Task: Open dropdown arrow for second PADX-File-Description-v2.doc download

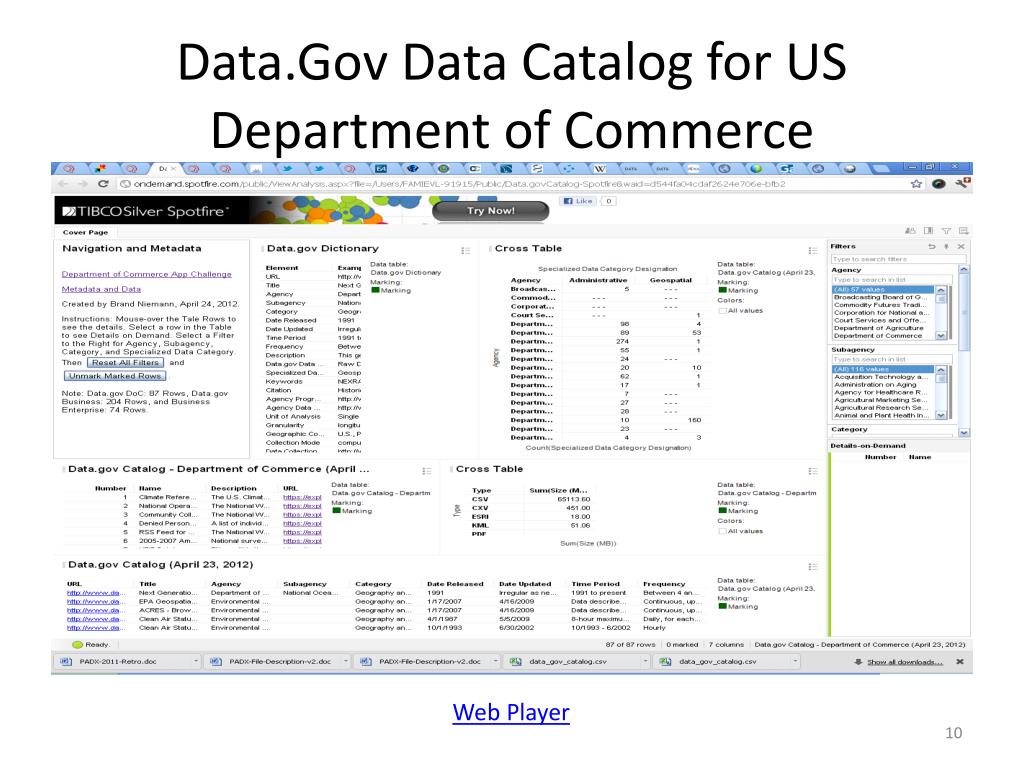Action: click(496, 662)
